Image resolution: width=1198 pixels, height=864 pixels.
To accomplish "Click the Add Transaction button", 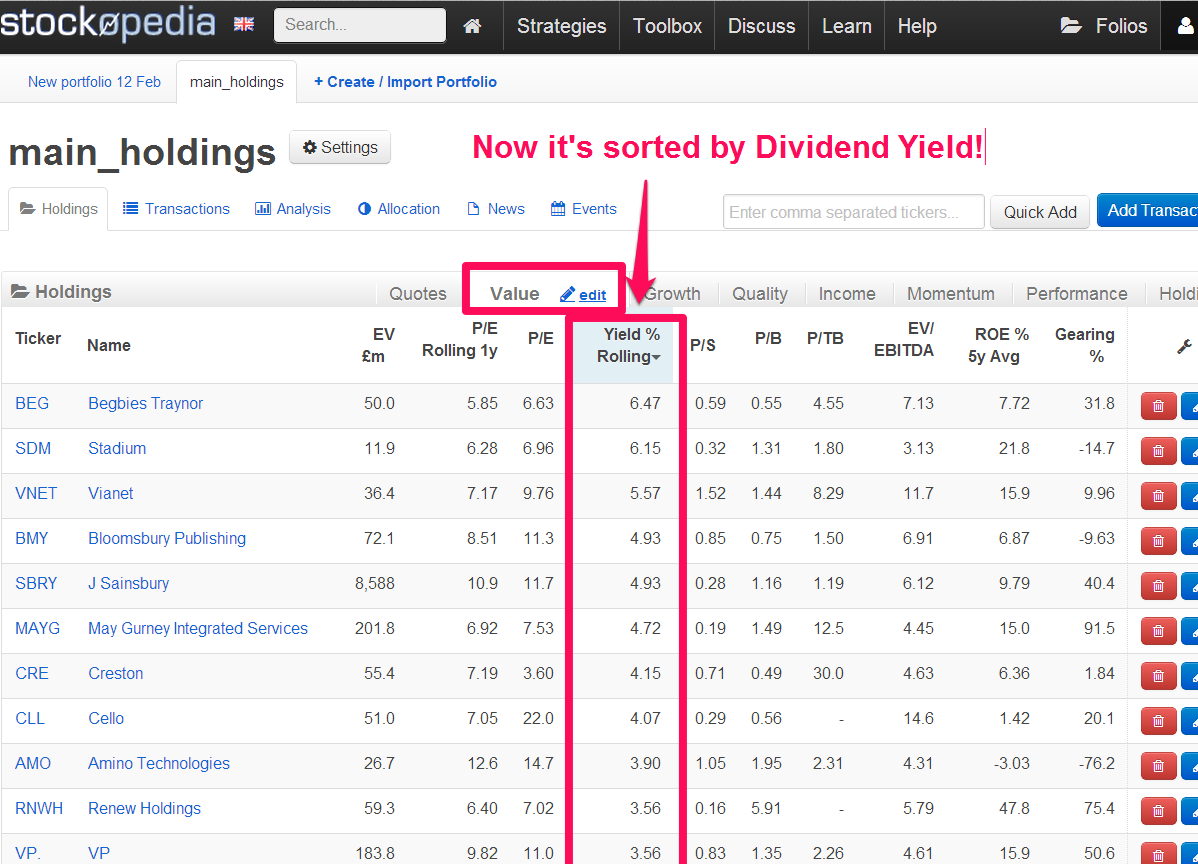I will (x=1148, y=210).
